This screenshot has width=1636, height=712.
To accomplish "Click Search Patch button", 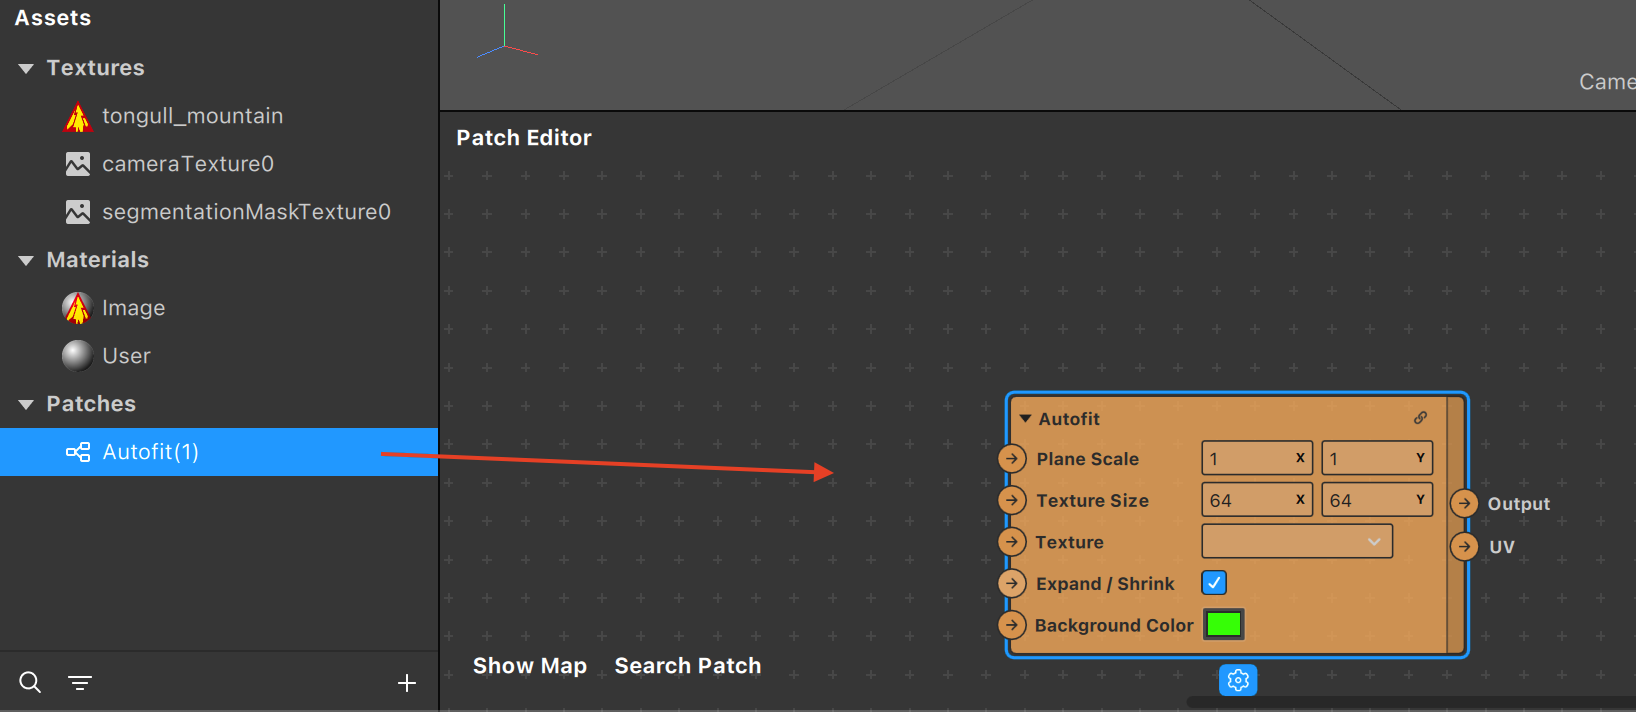I will pos(688,666).
